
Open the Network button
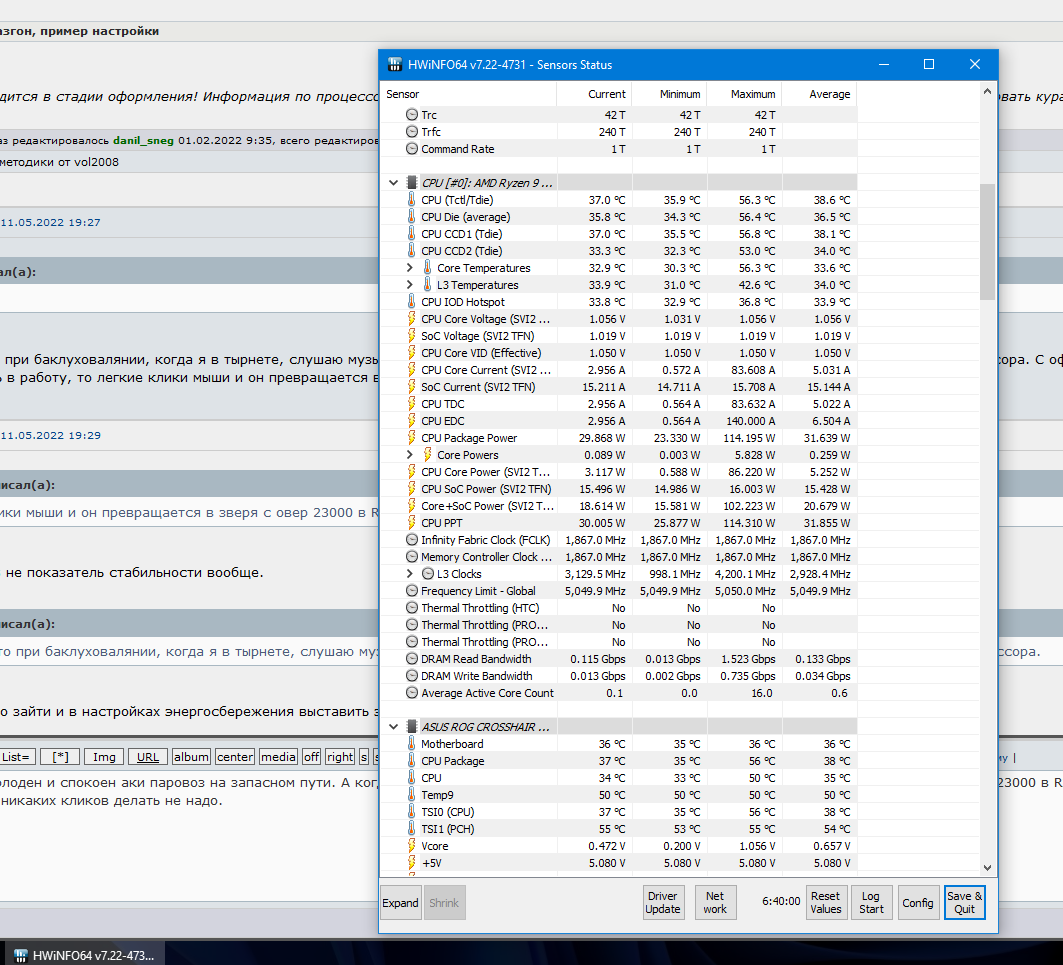click(x=715, y=903)
